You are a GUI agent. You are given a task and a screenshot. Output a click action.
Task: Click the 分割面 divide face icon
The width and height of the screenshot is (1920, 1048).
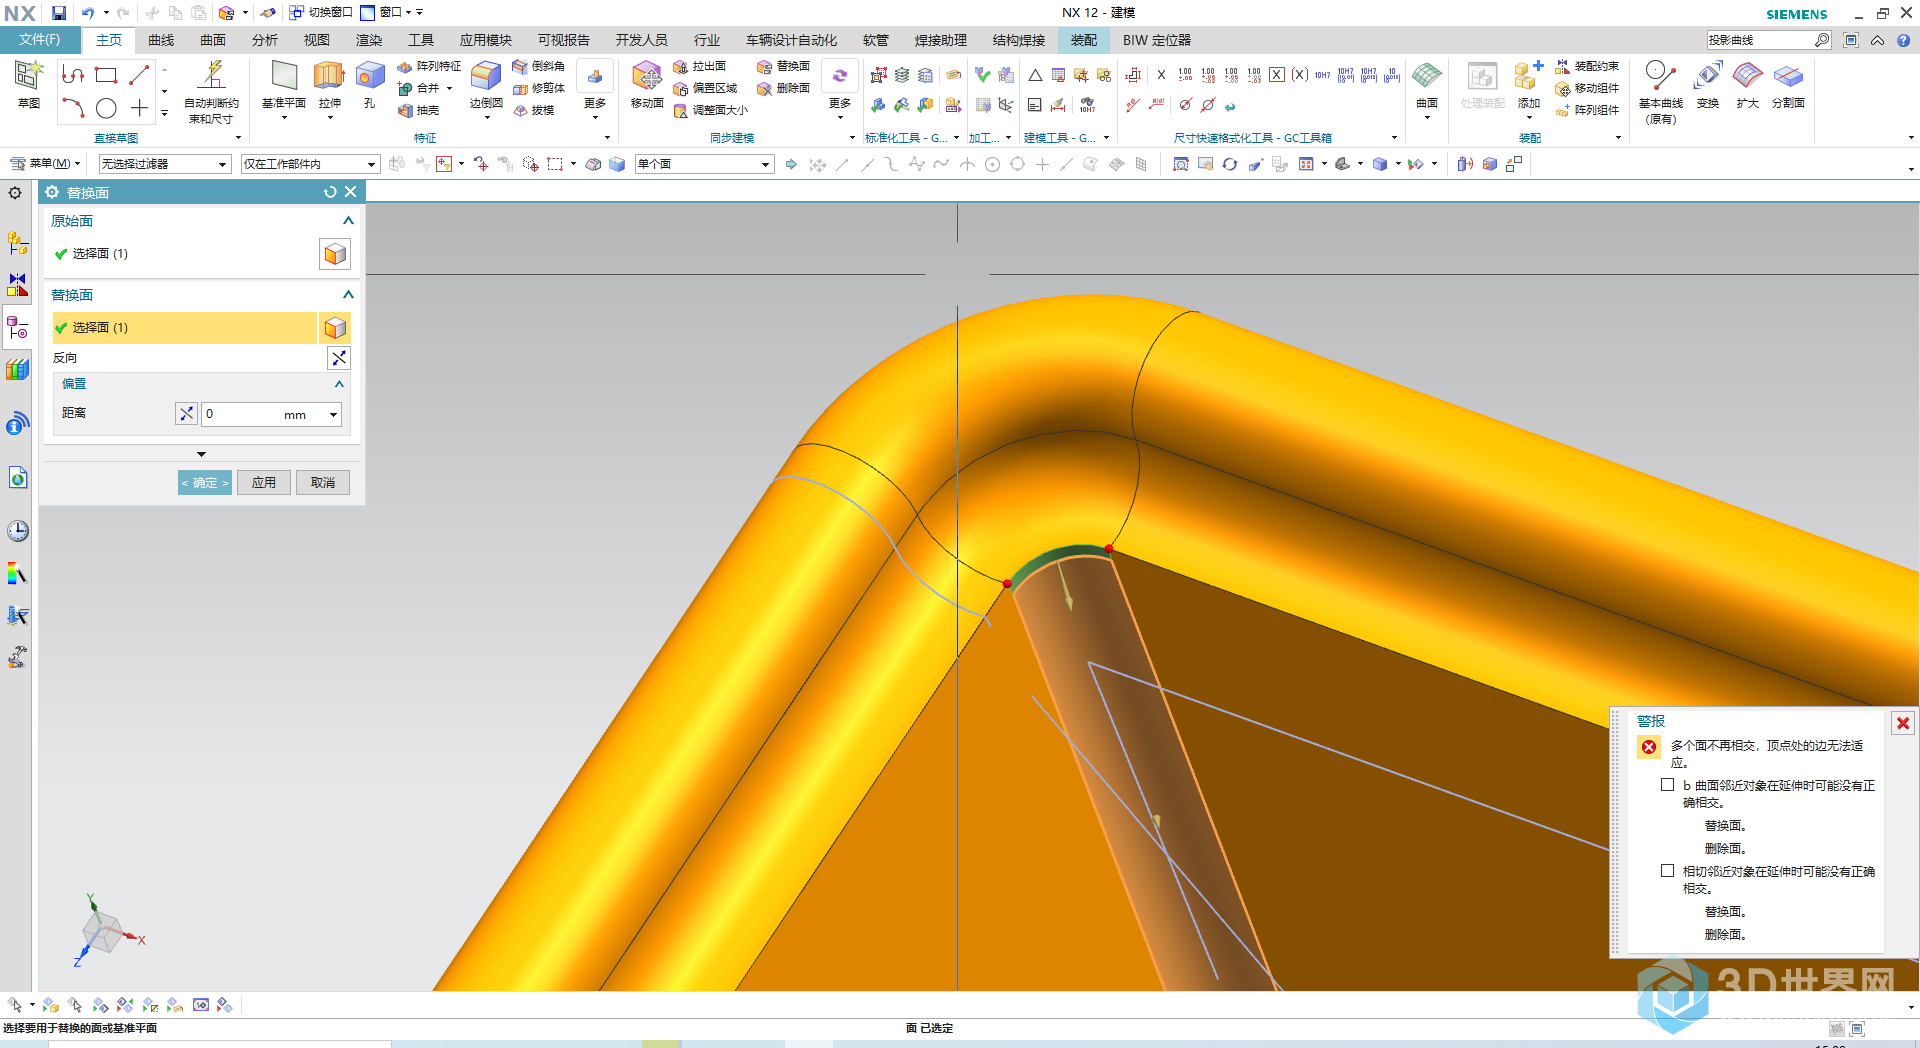click(1788, 76)
